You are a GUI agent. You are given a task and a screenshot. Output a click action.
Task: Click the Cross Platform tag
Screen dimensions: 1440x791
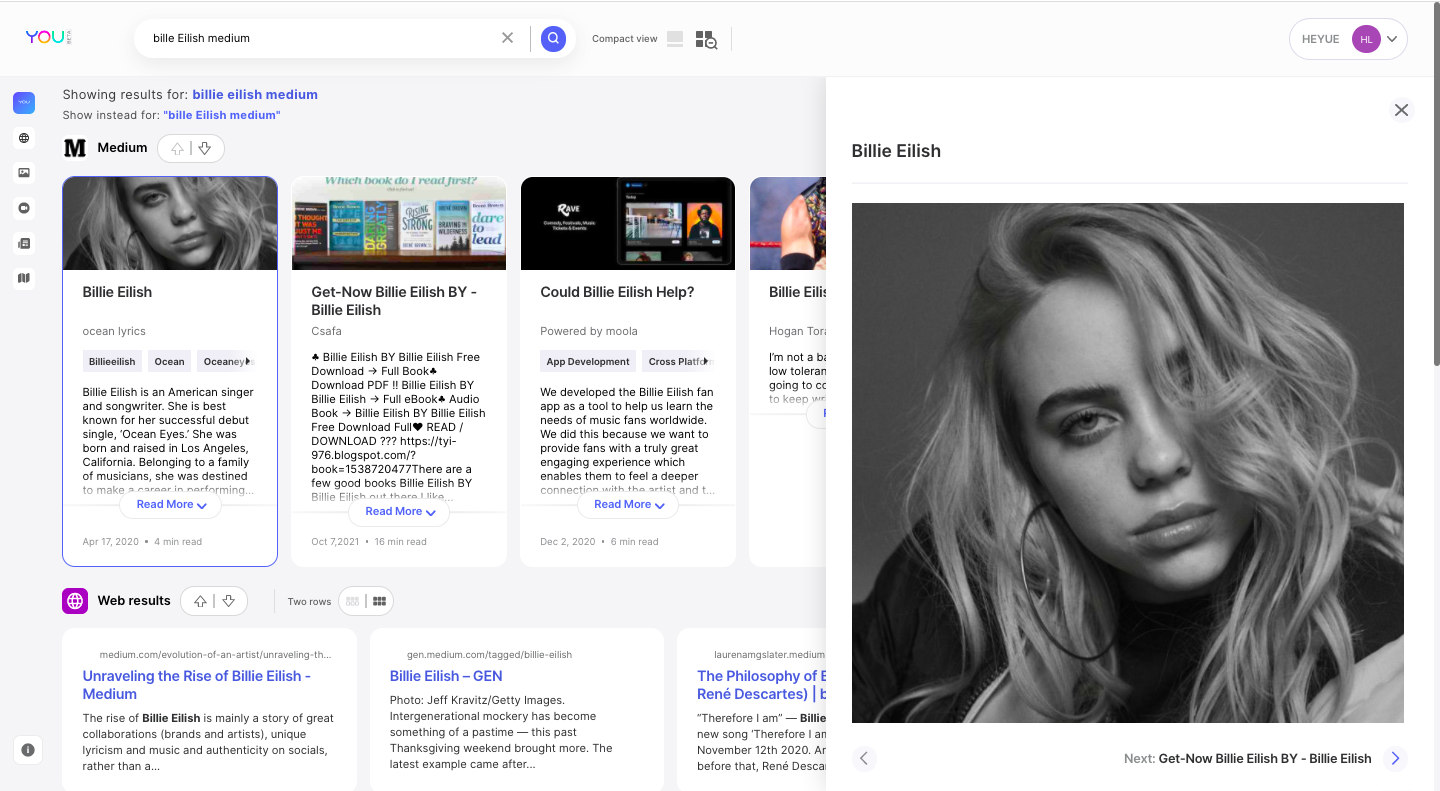[x=677, y=362]
